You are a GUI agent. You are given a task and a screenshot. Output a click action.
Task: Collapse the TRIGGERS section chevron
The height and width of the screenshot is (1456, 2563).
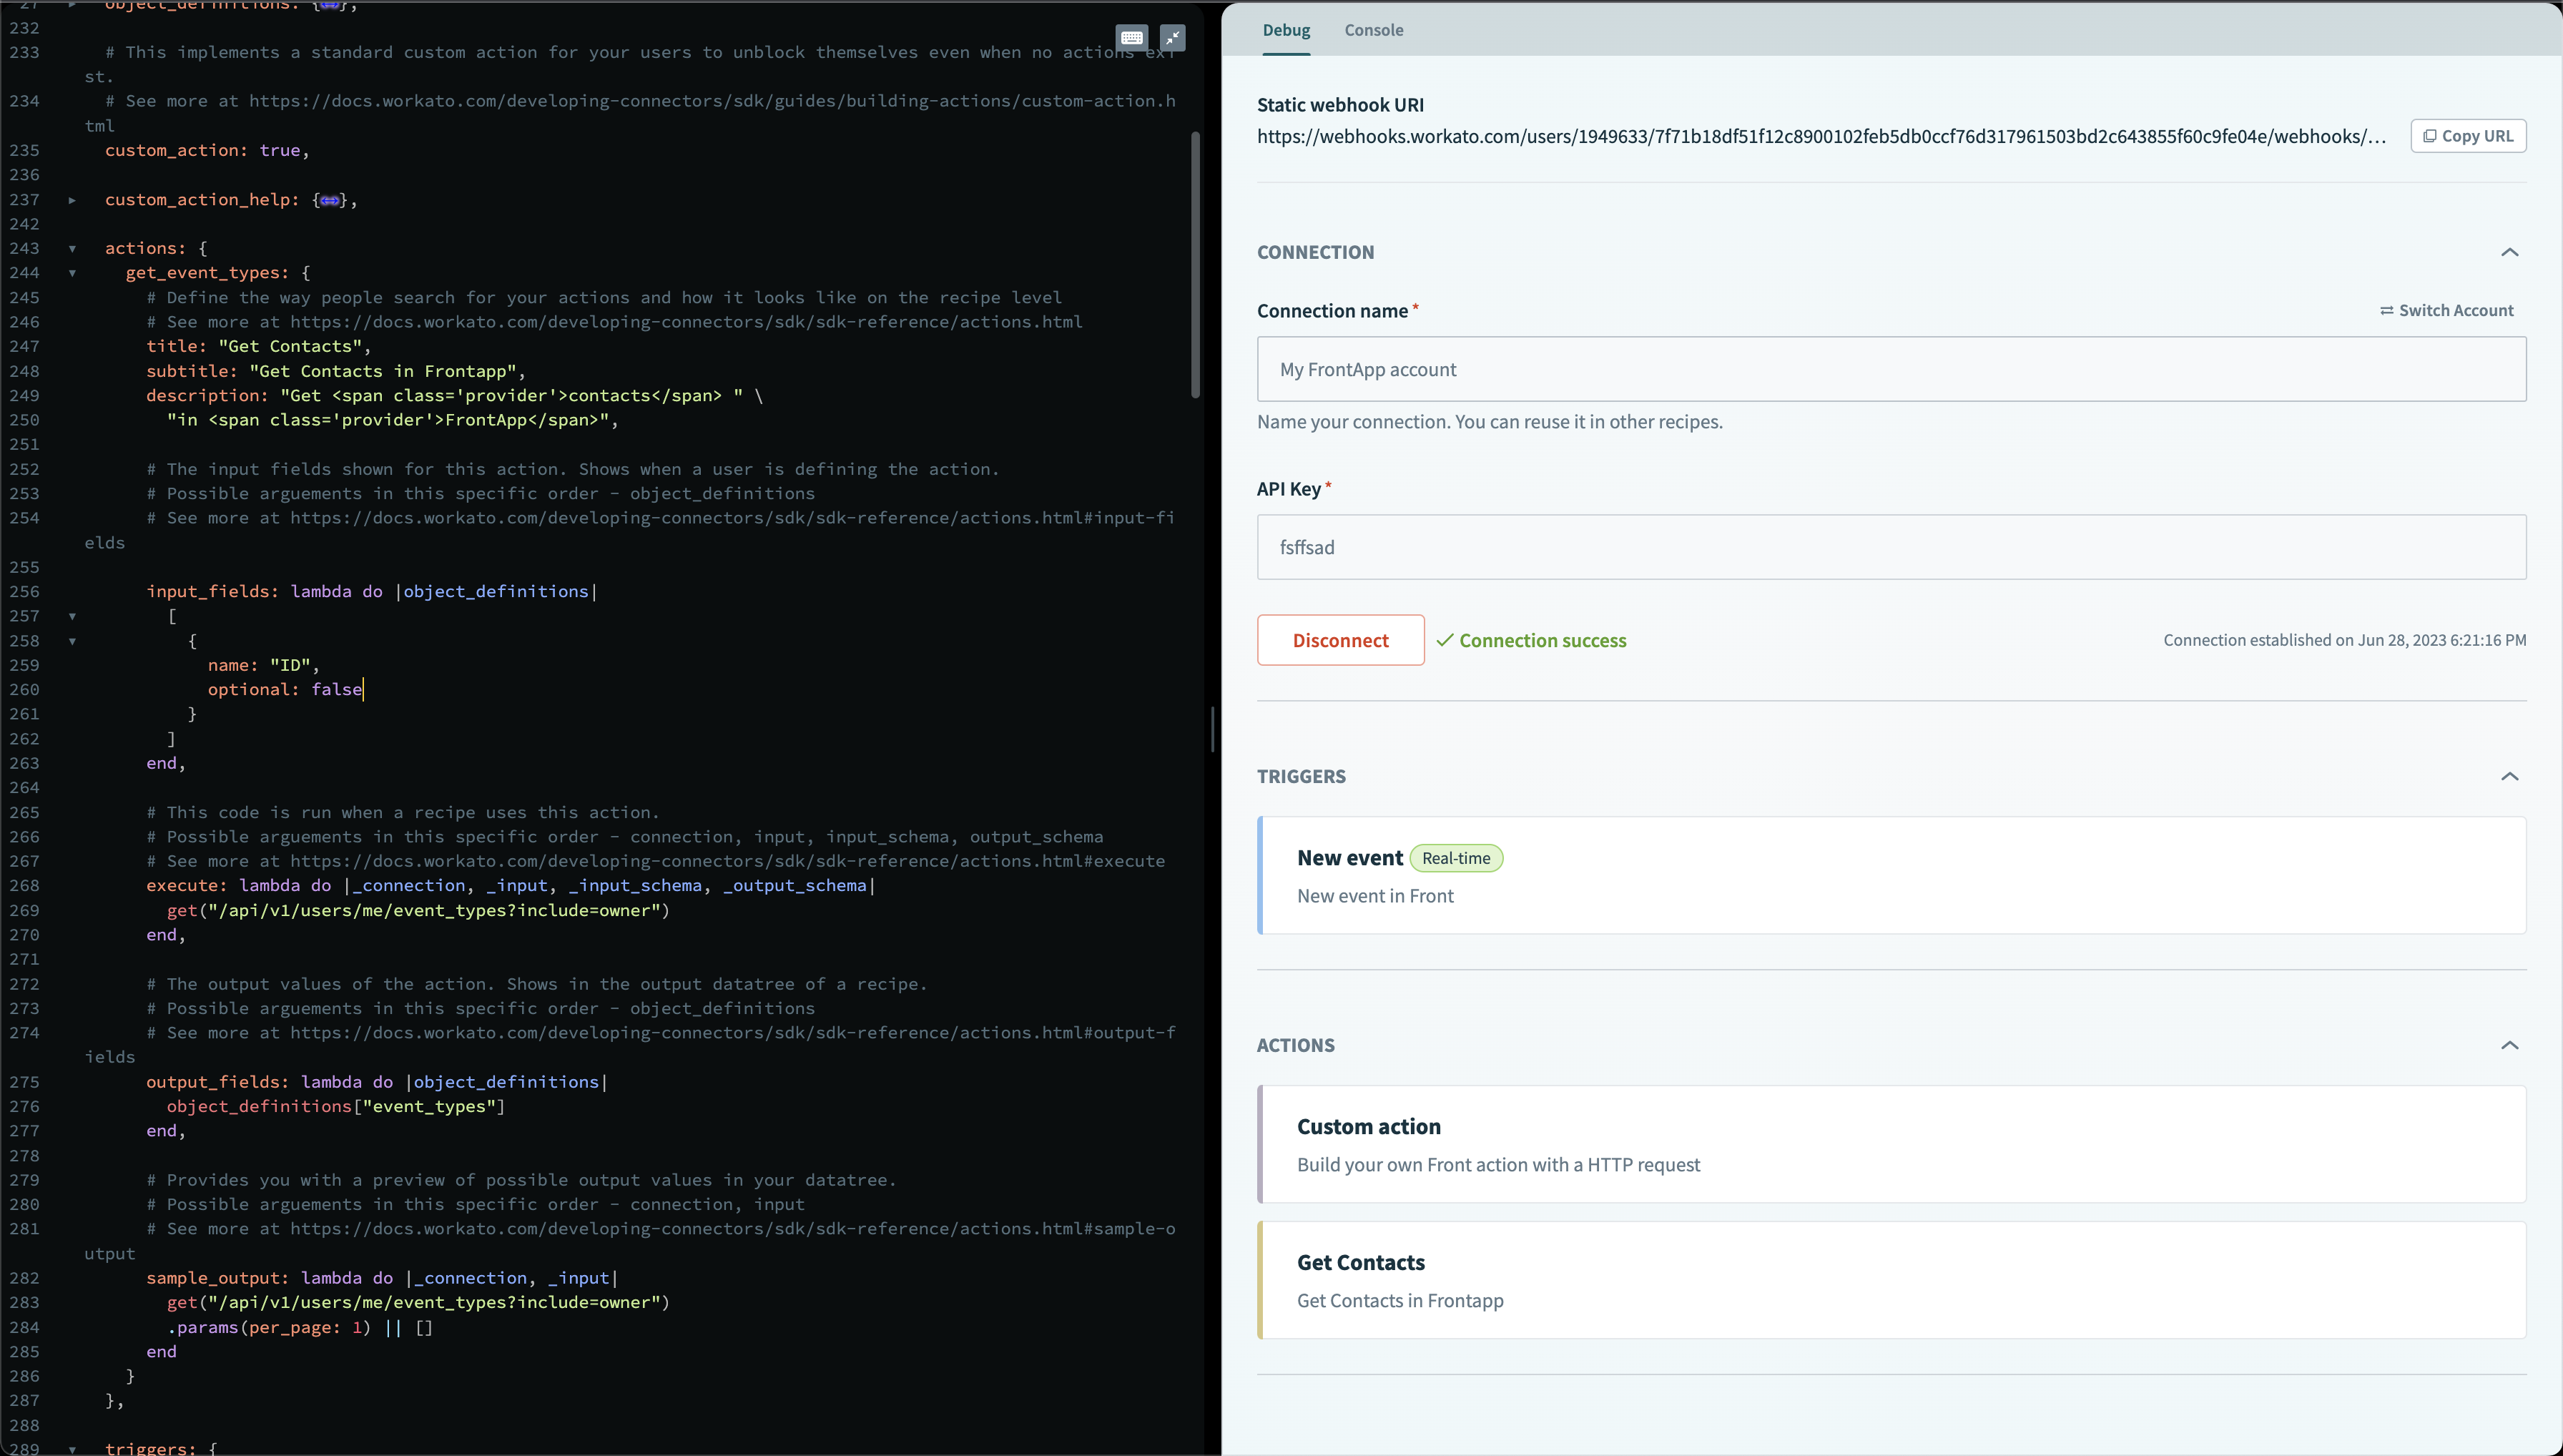click(x=2510, y=776)
